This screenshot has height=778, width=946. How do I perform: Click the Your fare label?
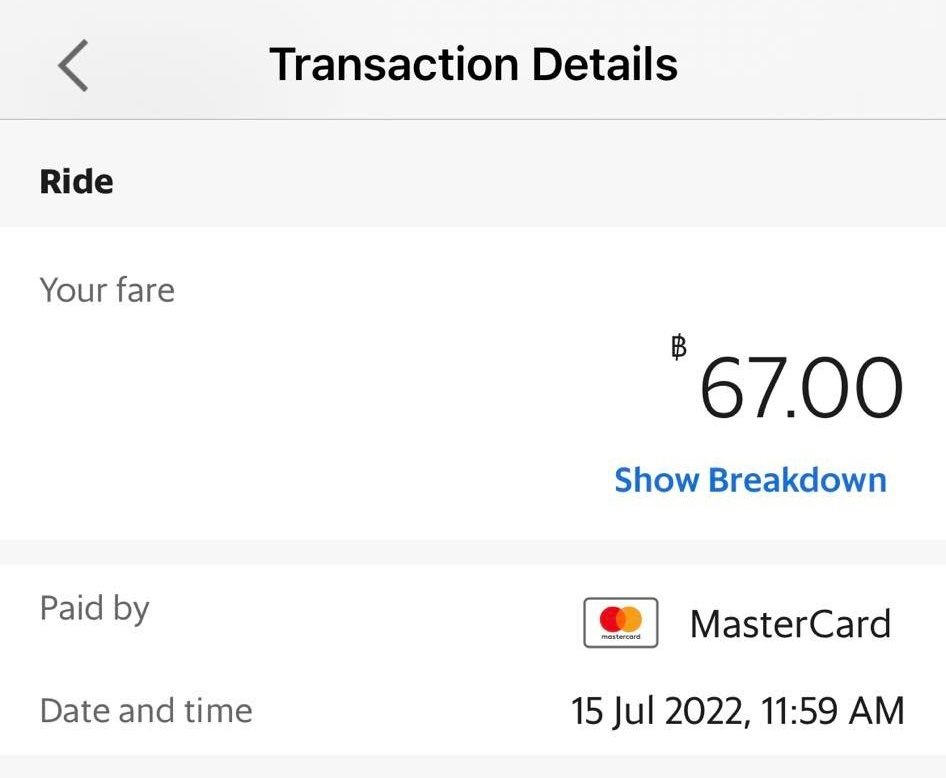coord(107,290)
